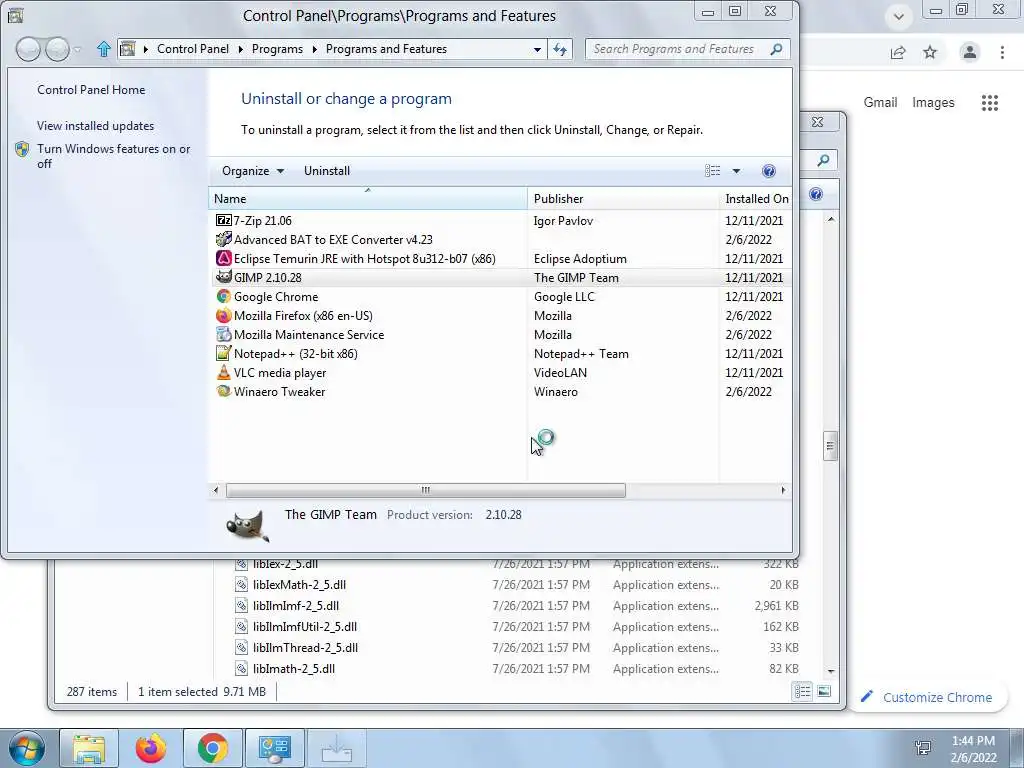Switch Explorer to large icons view
This screenshot has width=1024, height=768.
[x=824, y=692]
